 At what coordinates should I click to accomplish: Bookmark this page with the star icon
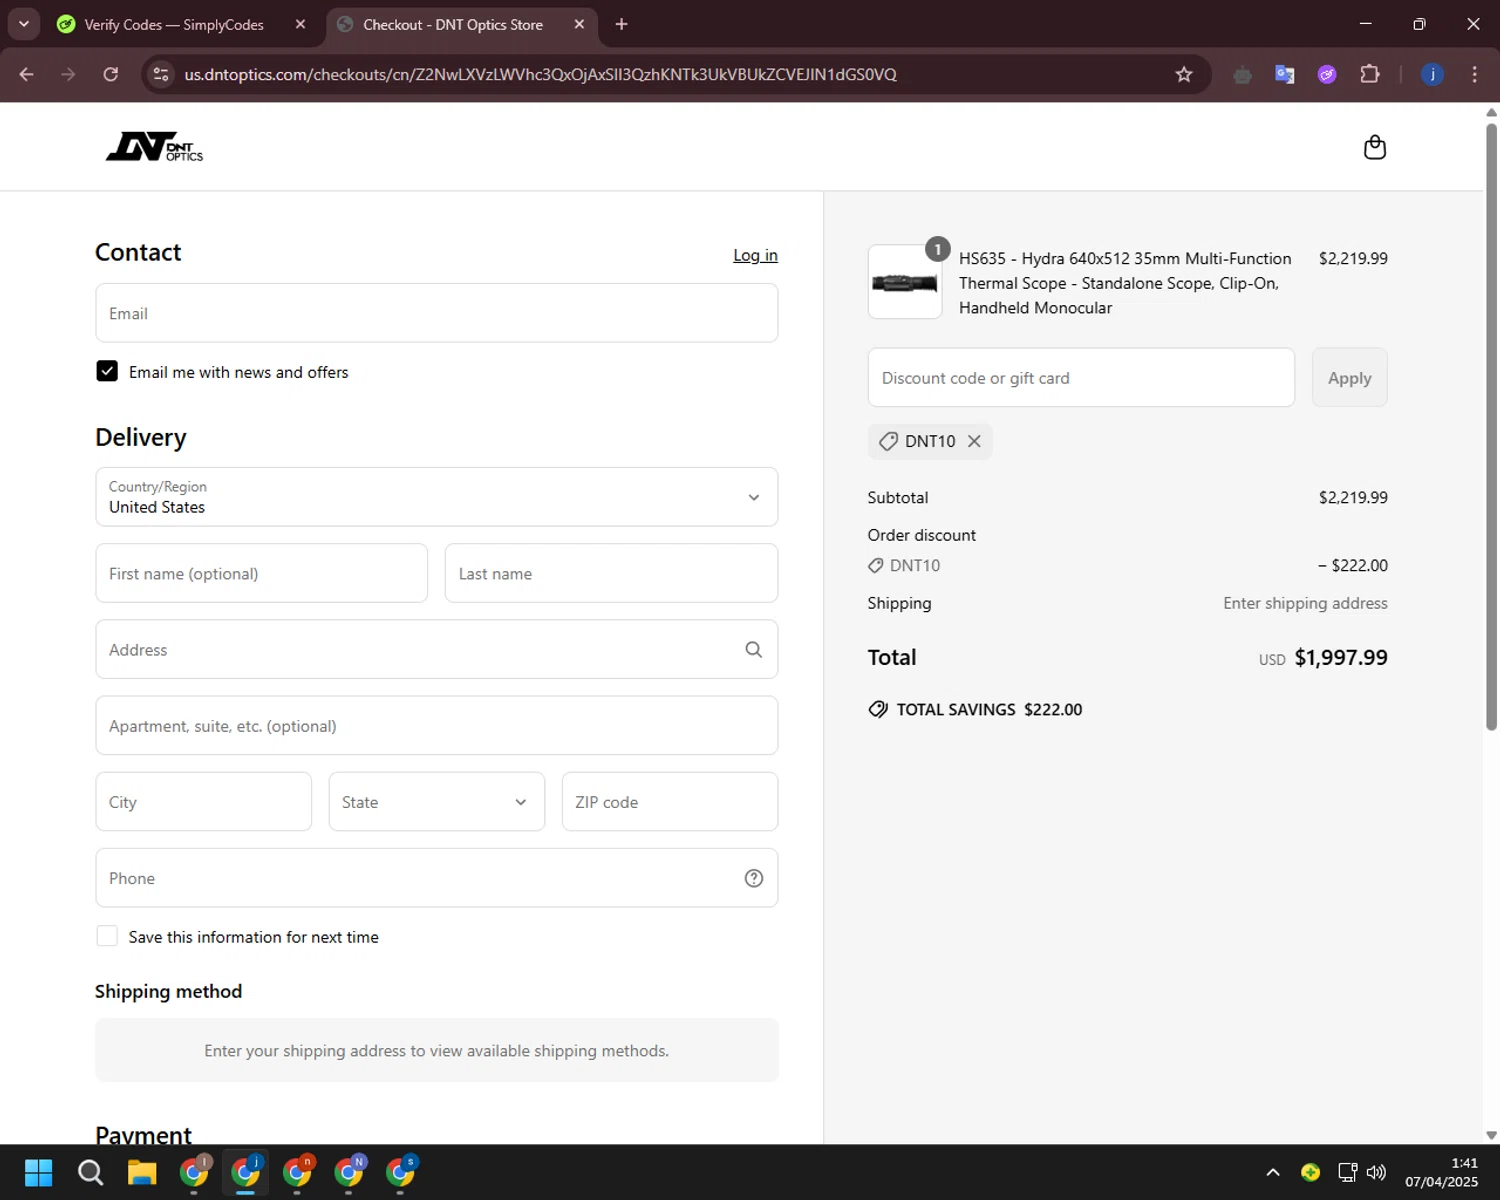click(x=1184, y=74)
